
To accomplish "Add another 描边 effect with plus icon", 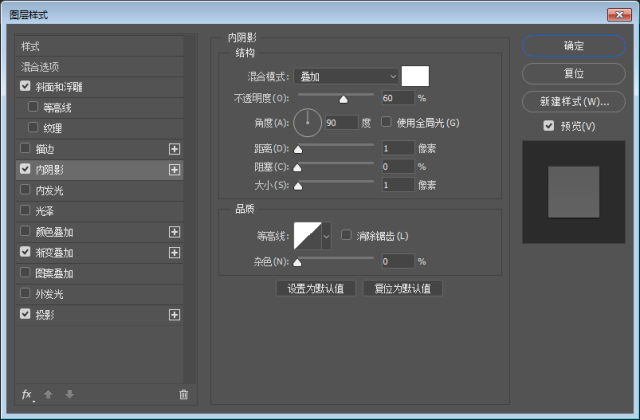I will pyautogui.click(x=174, y=149).
